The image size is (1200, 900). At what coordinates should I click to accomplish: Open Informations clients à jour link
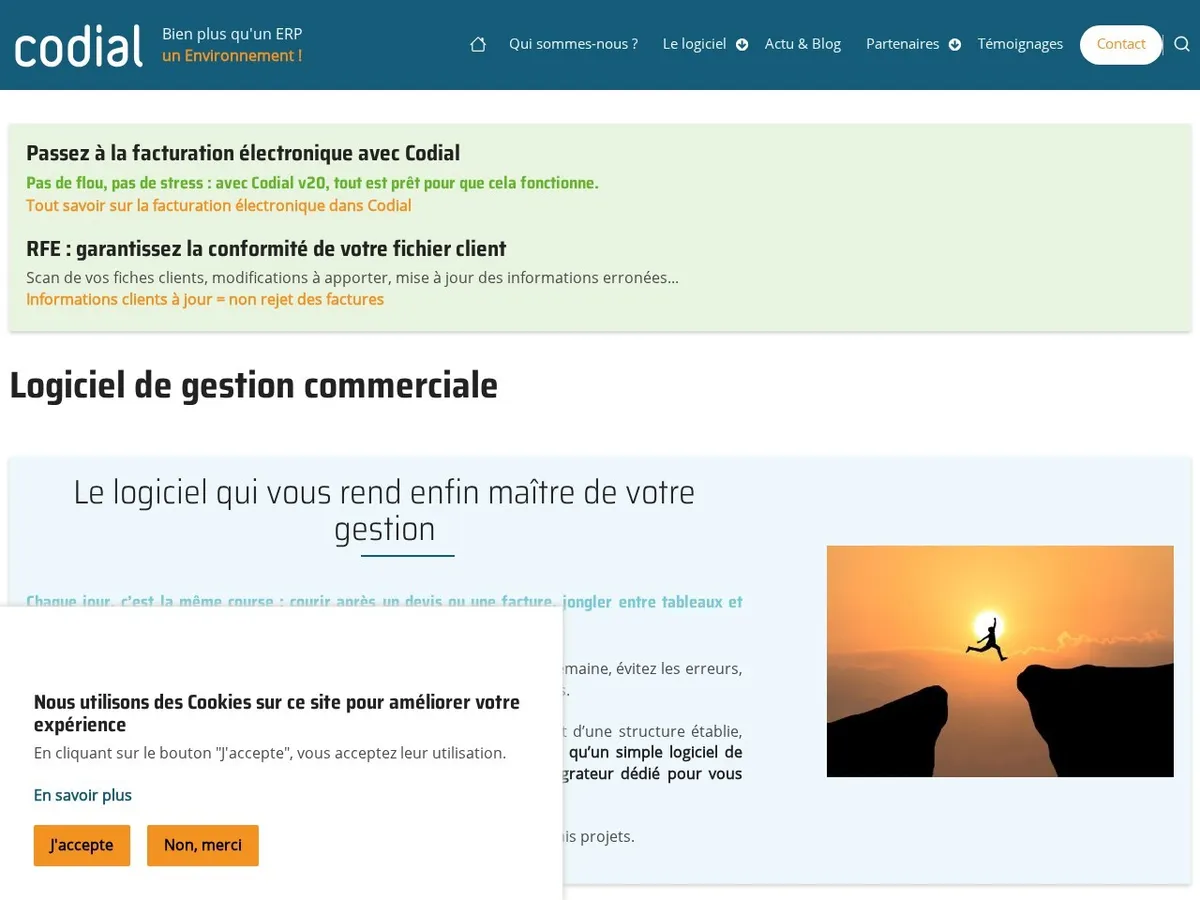click(205, 299)
